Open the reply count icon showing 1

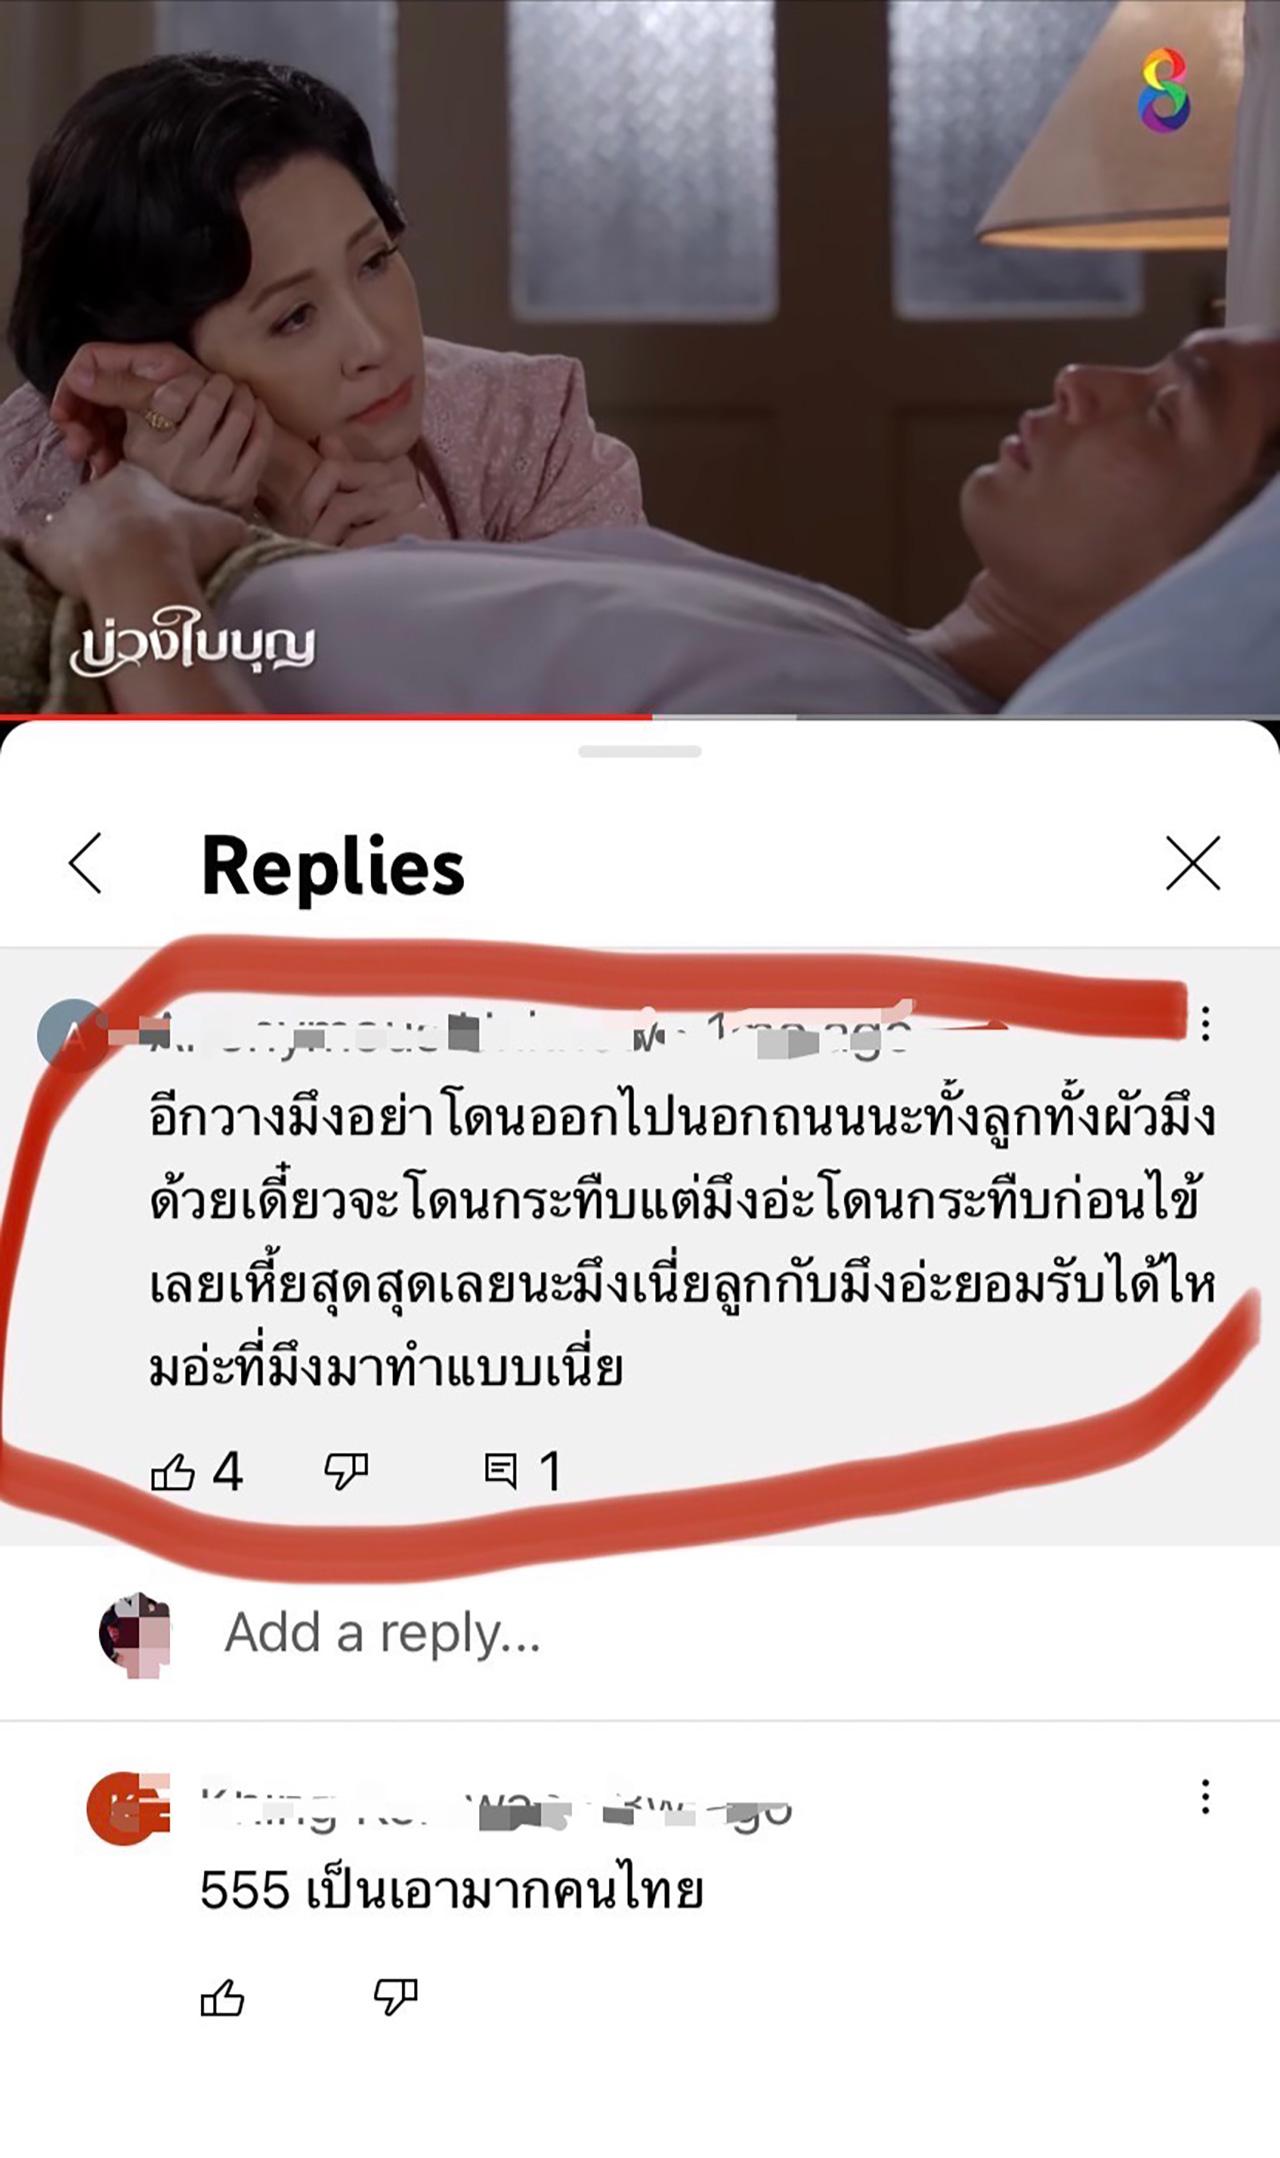500,1471
